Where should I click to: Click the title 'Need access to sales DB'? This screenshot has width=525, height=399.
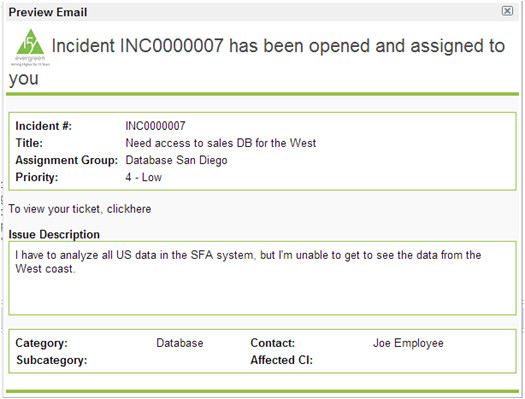point(221,143)
